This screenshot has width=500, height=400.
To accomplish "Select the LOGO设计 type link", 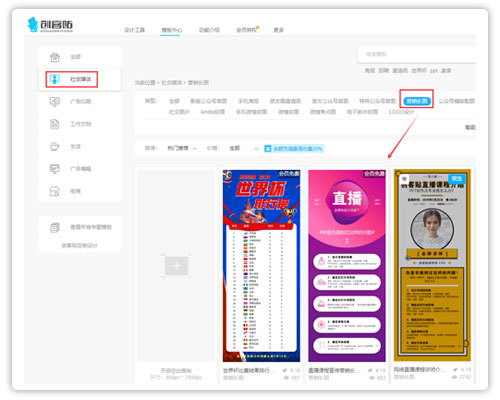I will [401, 112].
